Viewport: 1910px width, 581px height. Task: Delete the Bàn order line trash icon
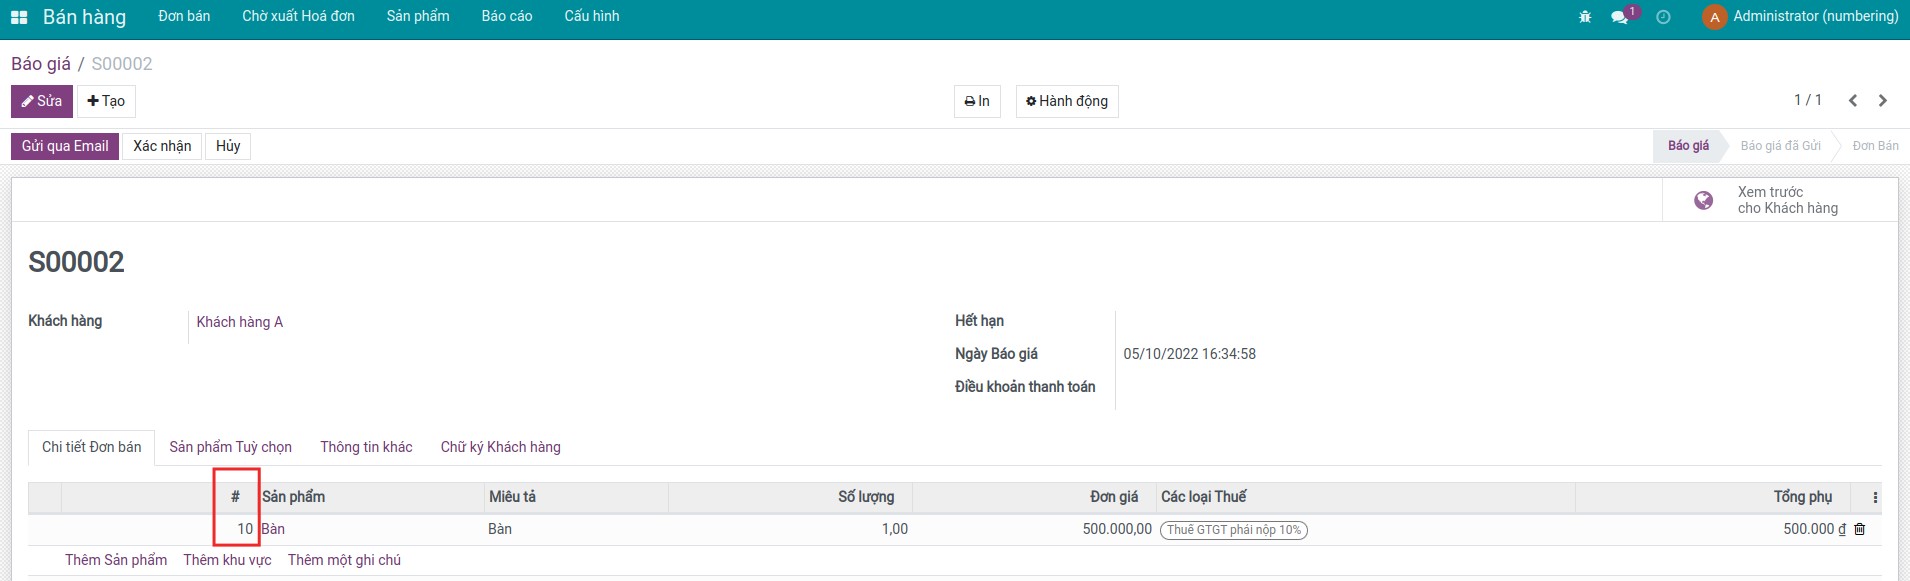pos(1860,529)
